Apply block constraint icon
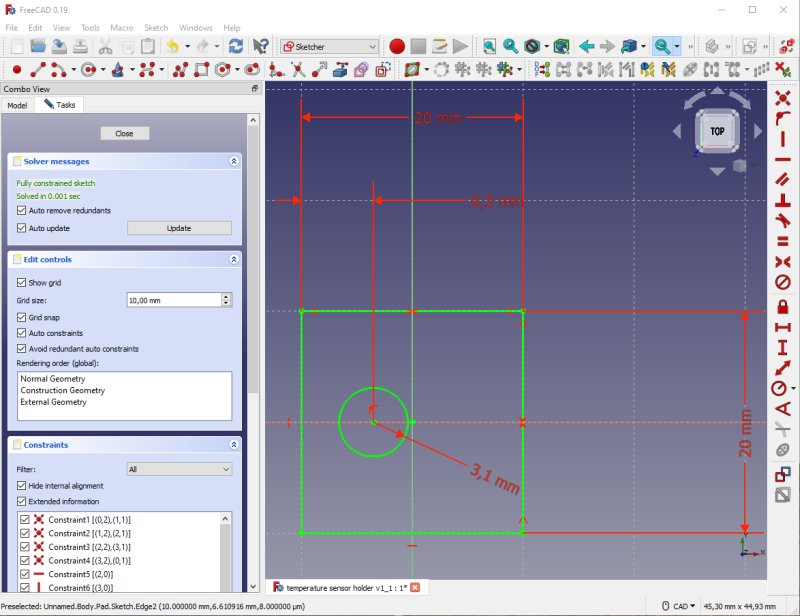Viewport: 800px width, 616px height. (783, 282)
